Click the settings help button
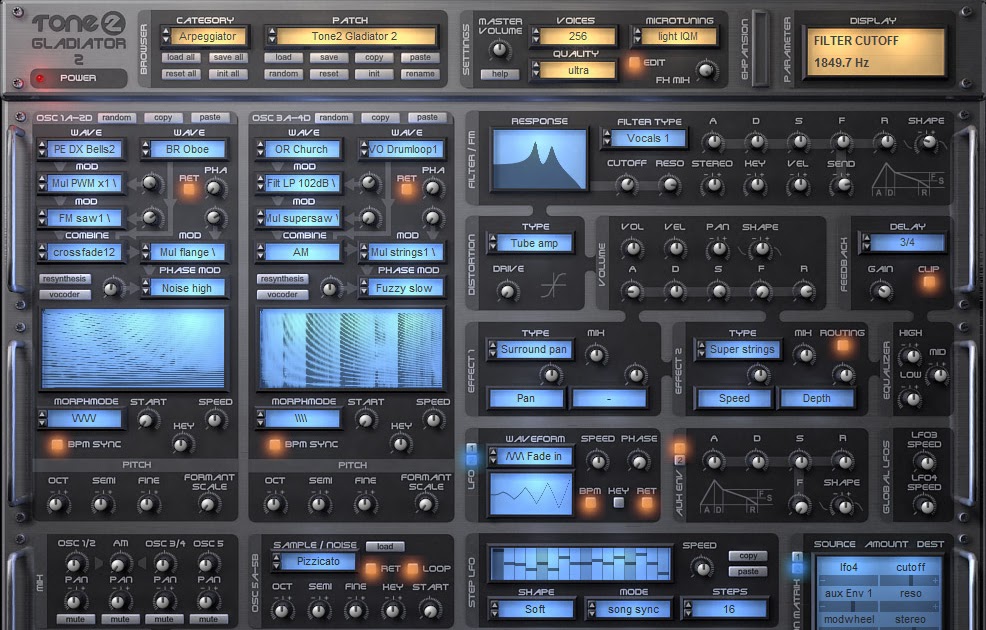986x630 pixels. click(x=500, y=74)
